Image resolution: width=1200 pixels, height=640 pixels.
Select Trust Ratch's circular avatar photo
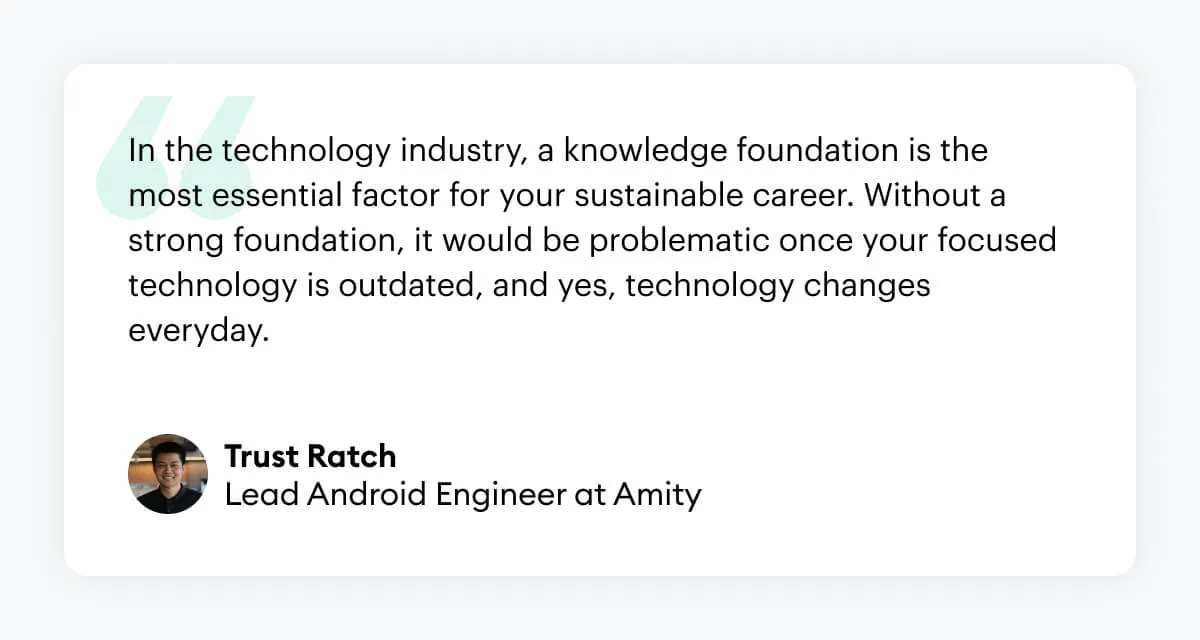pos(168,474)
